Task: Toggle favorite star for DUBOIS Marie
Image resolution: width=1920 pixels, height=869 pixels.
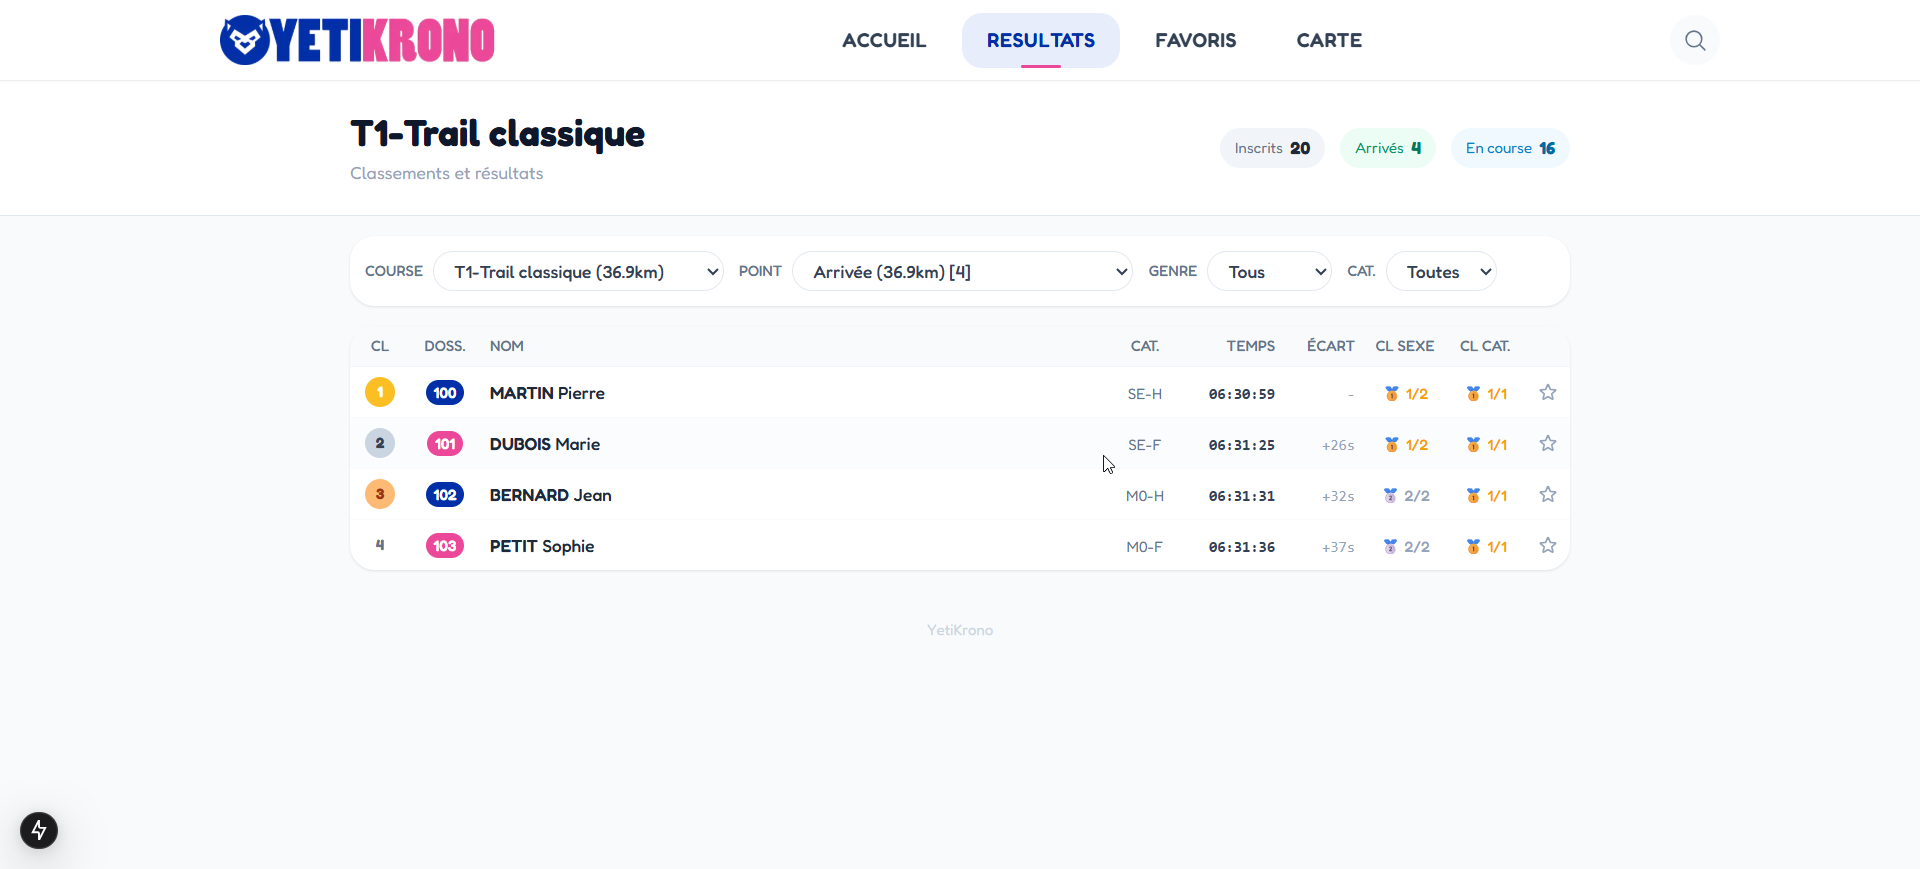Action: pyautogui.click(x=1547, y=444)
